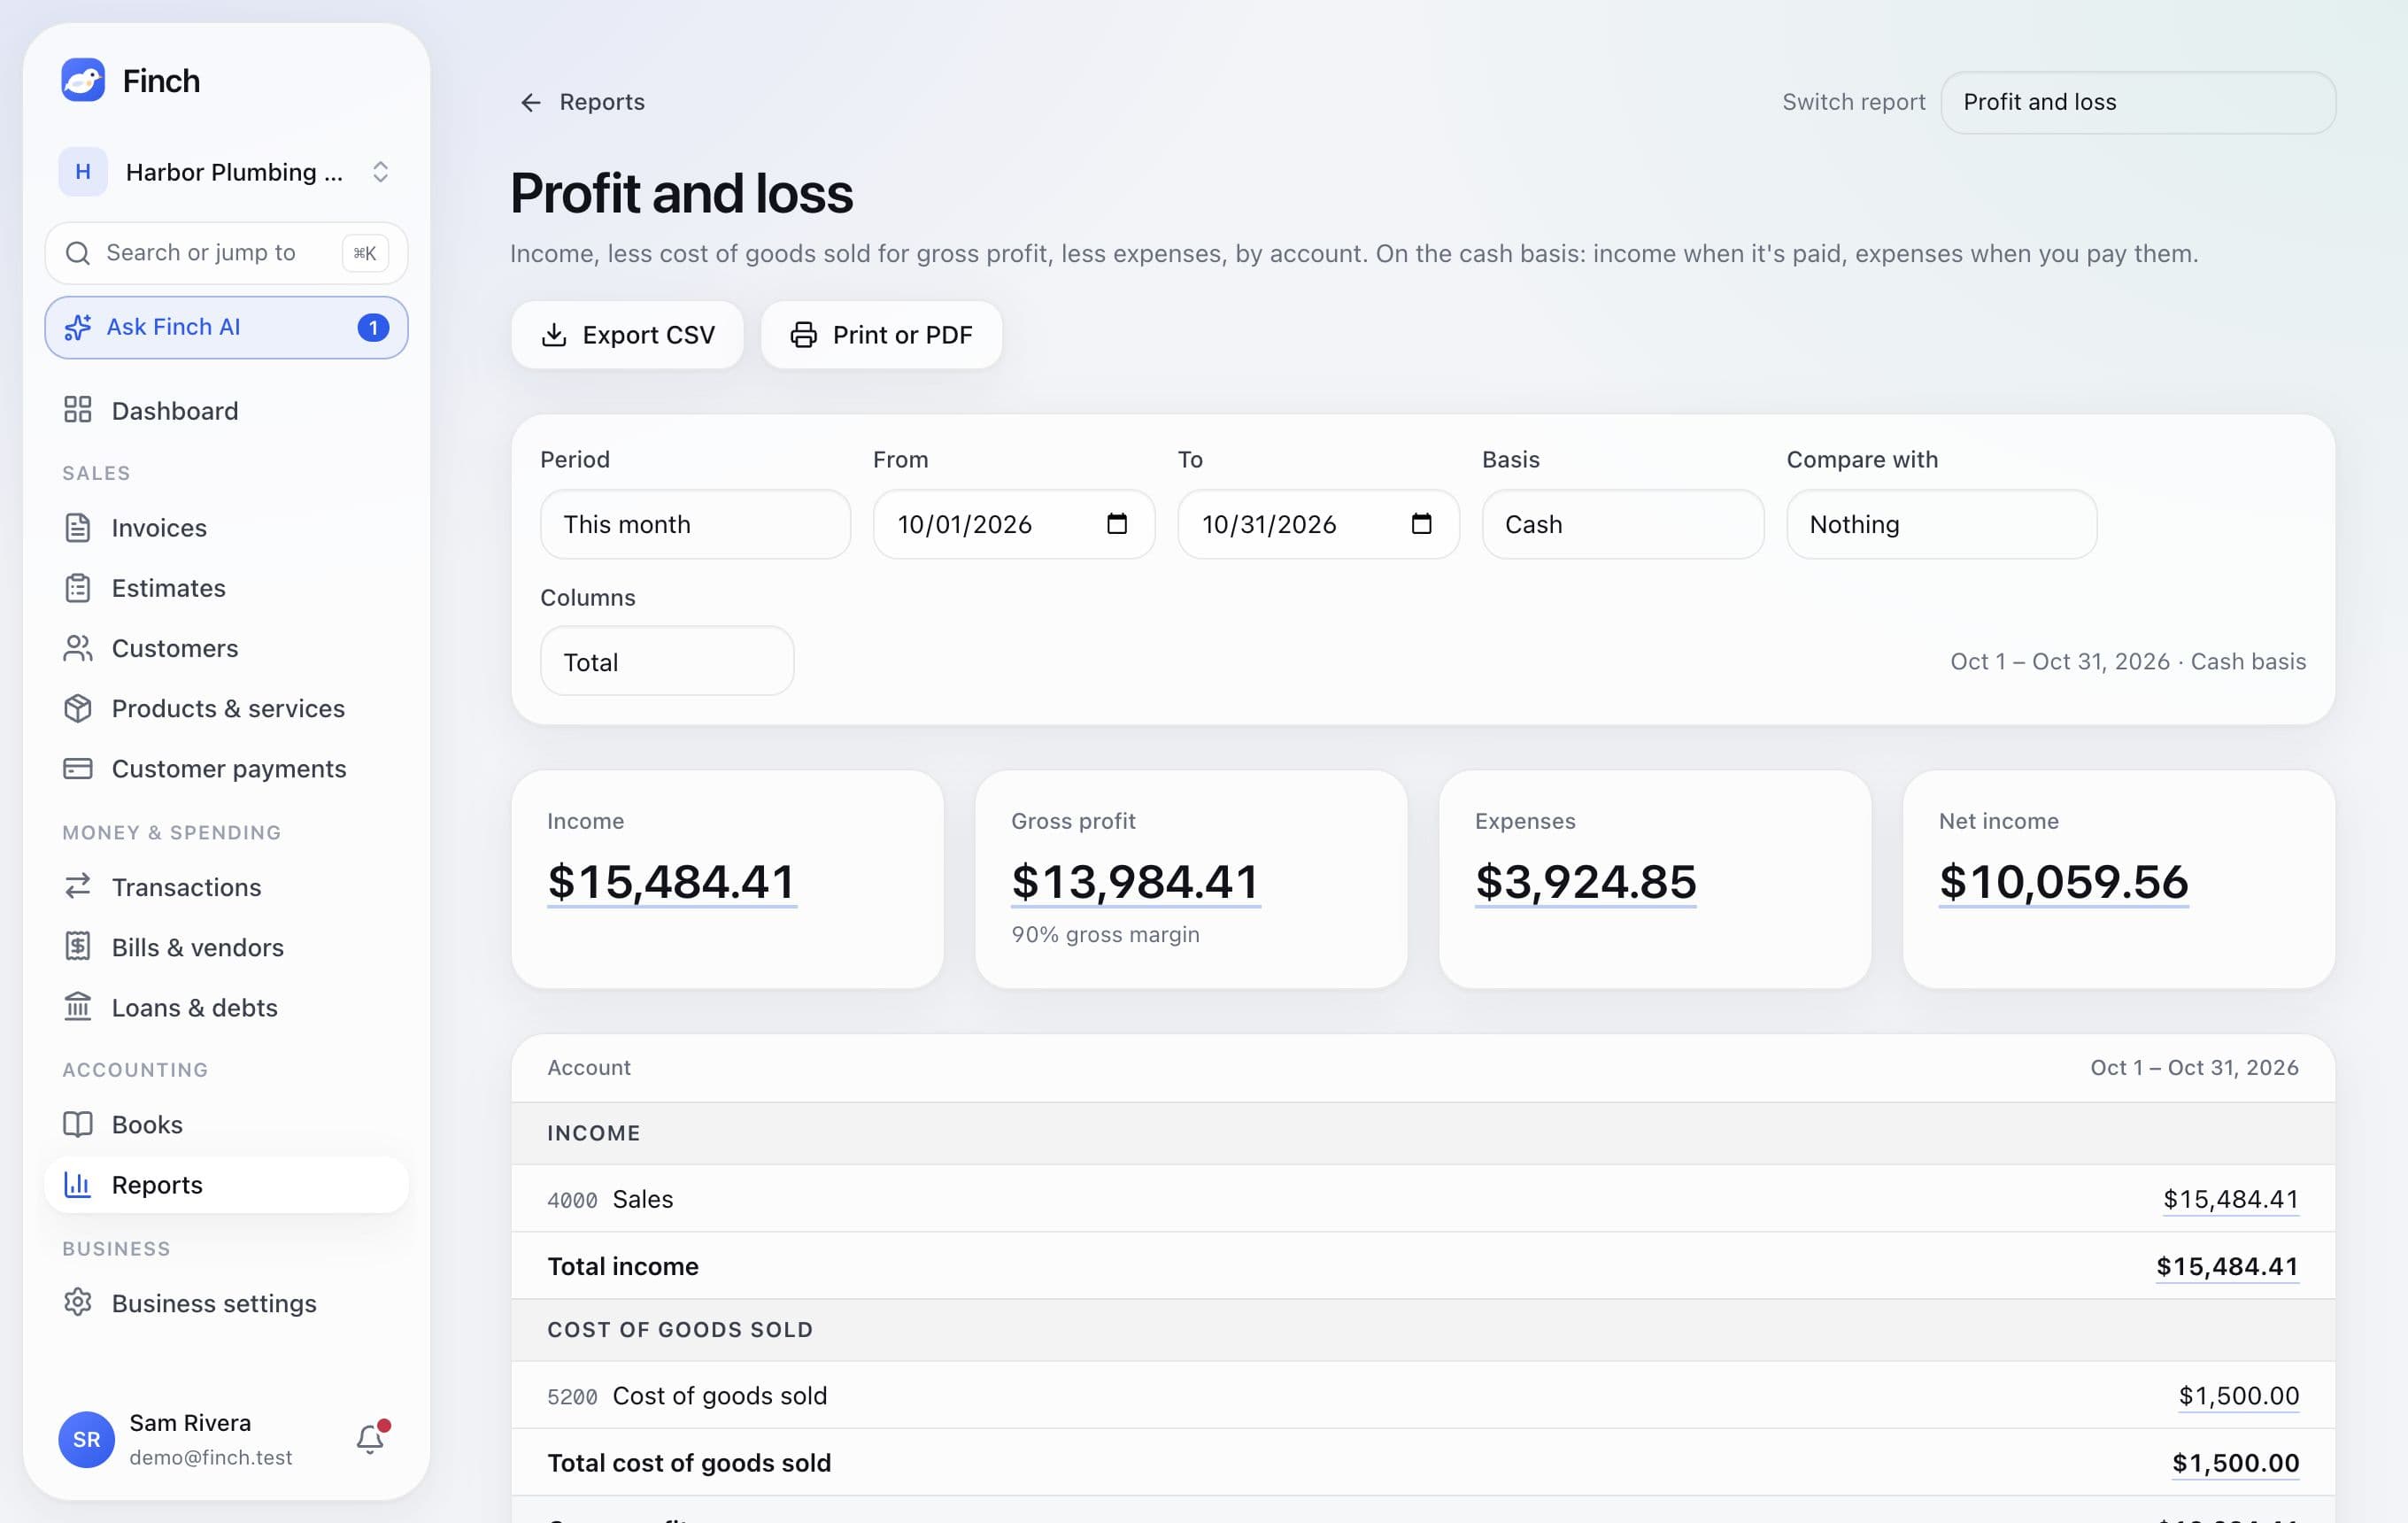
Task: Click the Dashboard grid icon
Action: (77, 410)
